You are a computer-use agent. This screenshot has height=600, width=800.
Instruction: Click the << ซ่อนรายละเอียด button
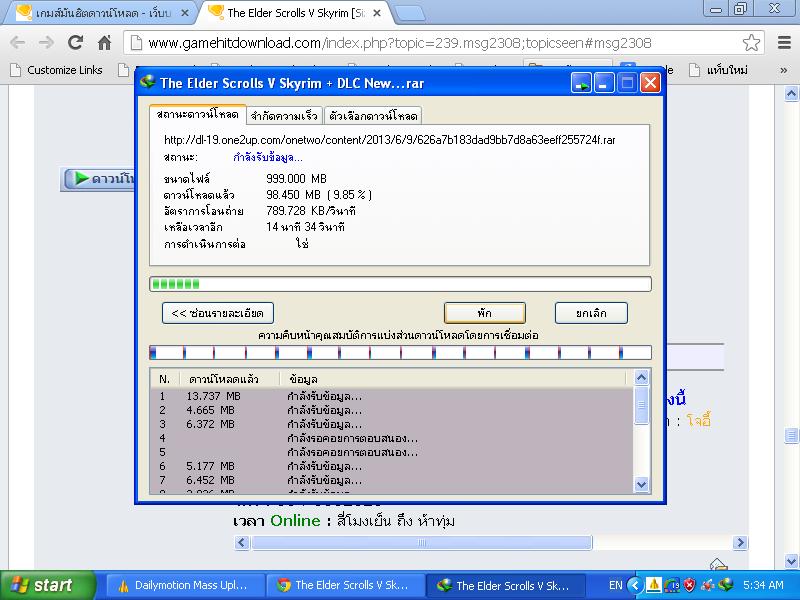coord(218,313)
